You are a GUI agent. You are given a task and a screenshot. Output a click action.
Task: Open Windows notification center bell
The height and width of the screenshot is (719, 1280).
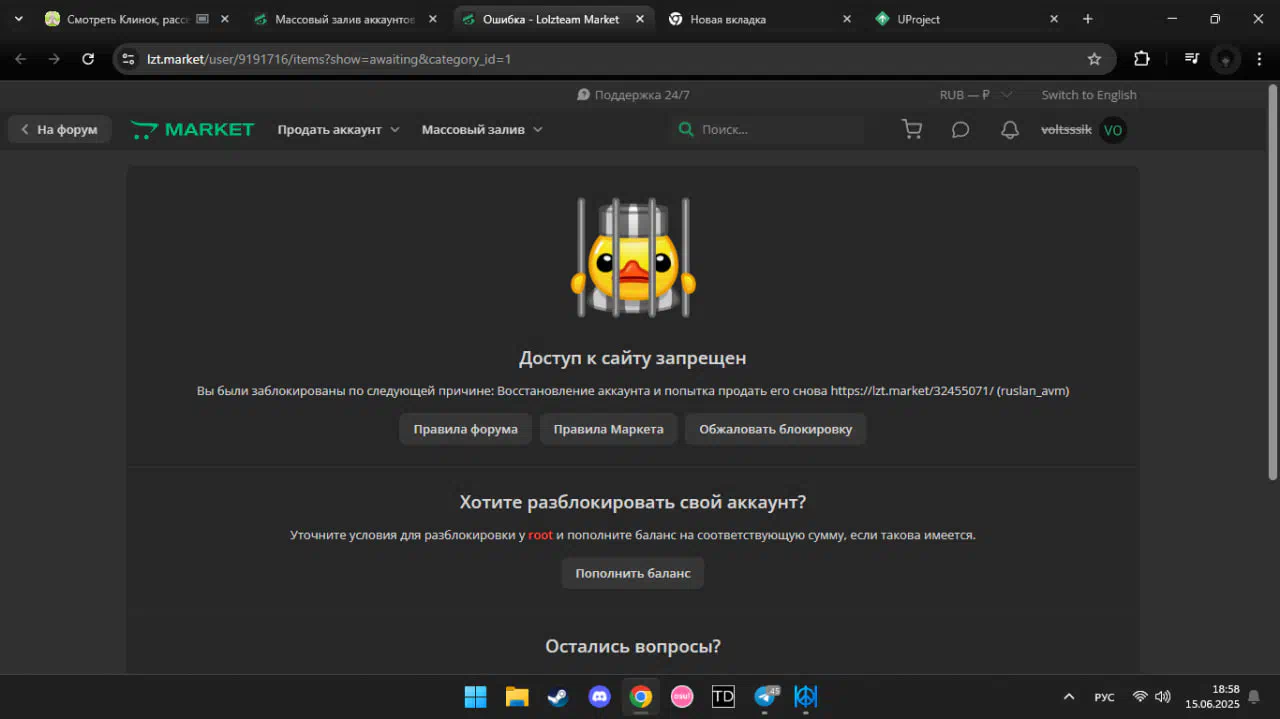1253,697
